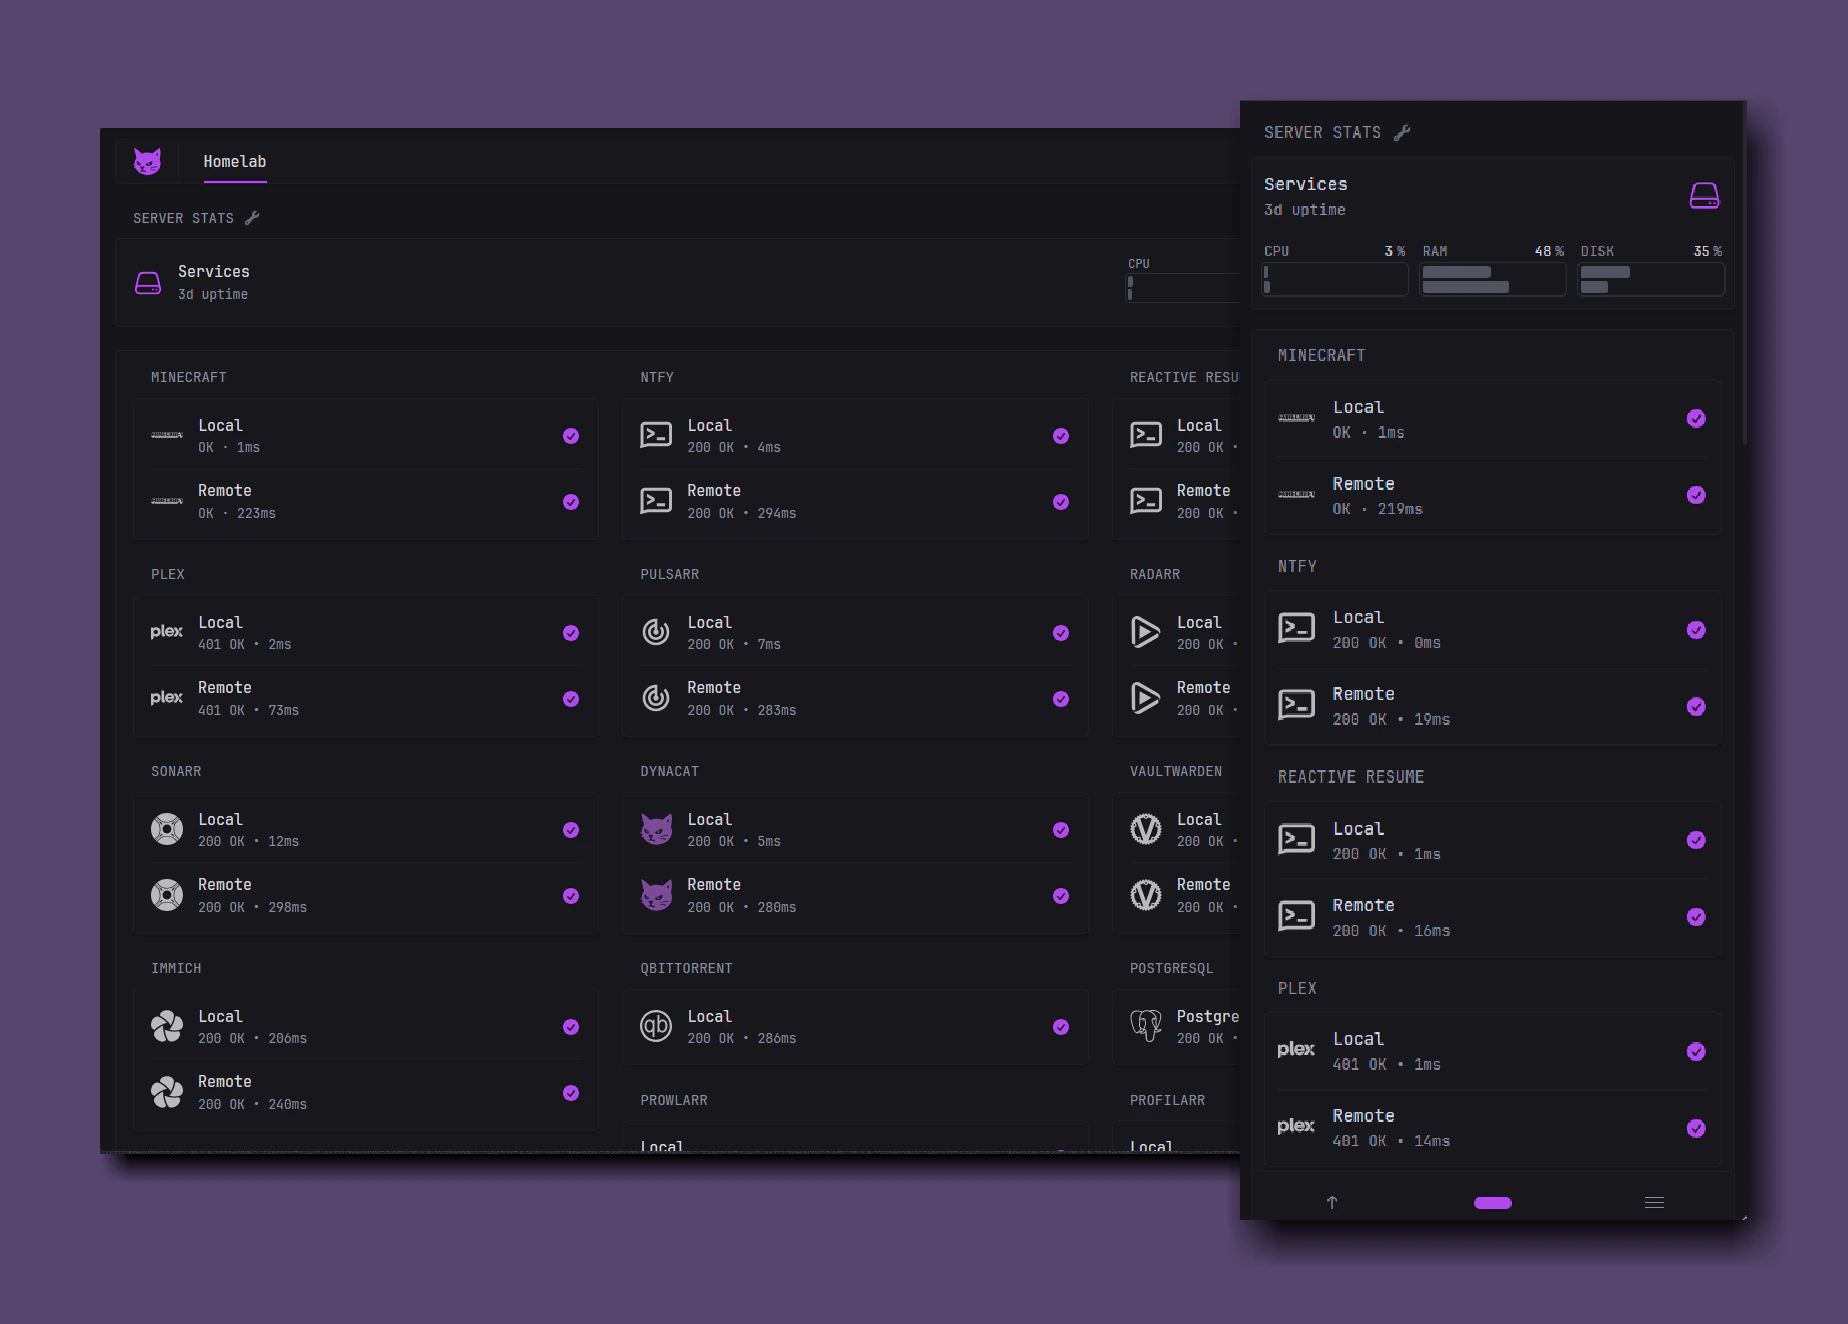Click Plex Local logo in desktop view
Screen dimensions: 1848x1324
pos(167,632)
